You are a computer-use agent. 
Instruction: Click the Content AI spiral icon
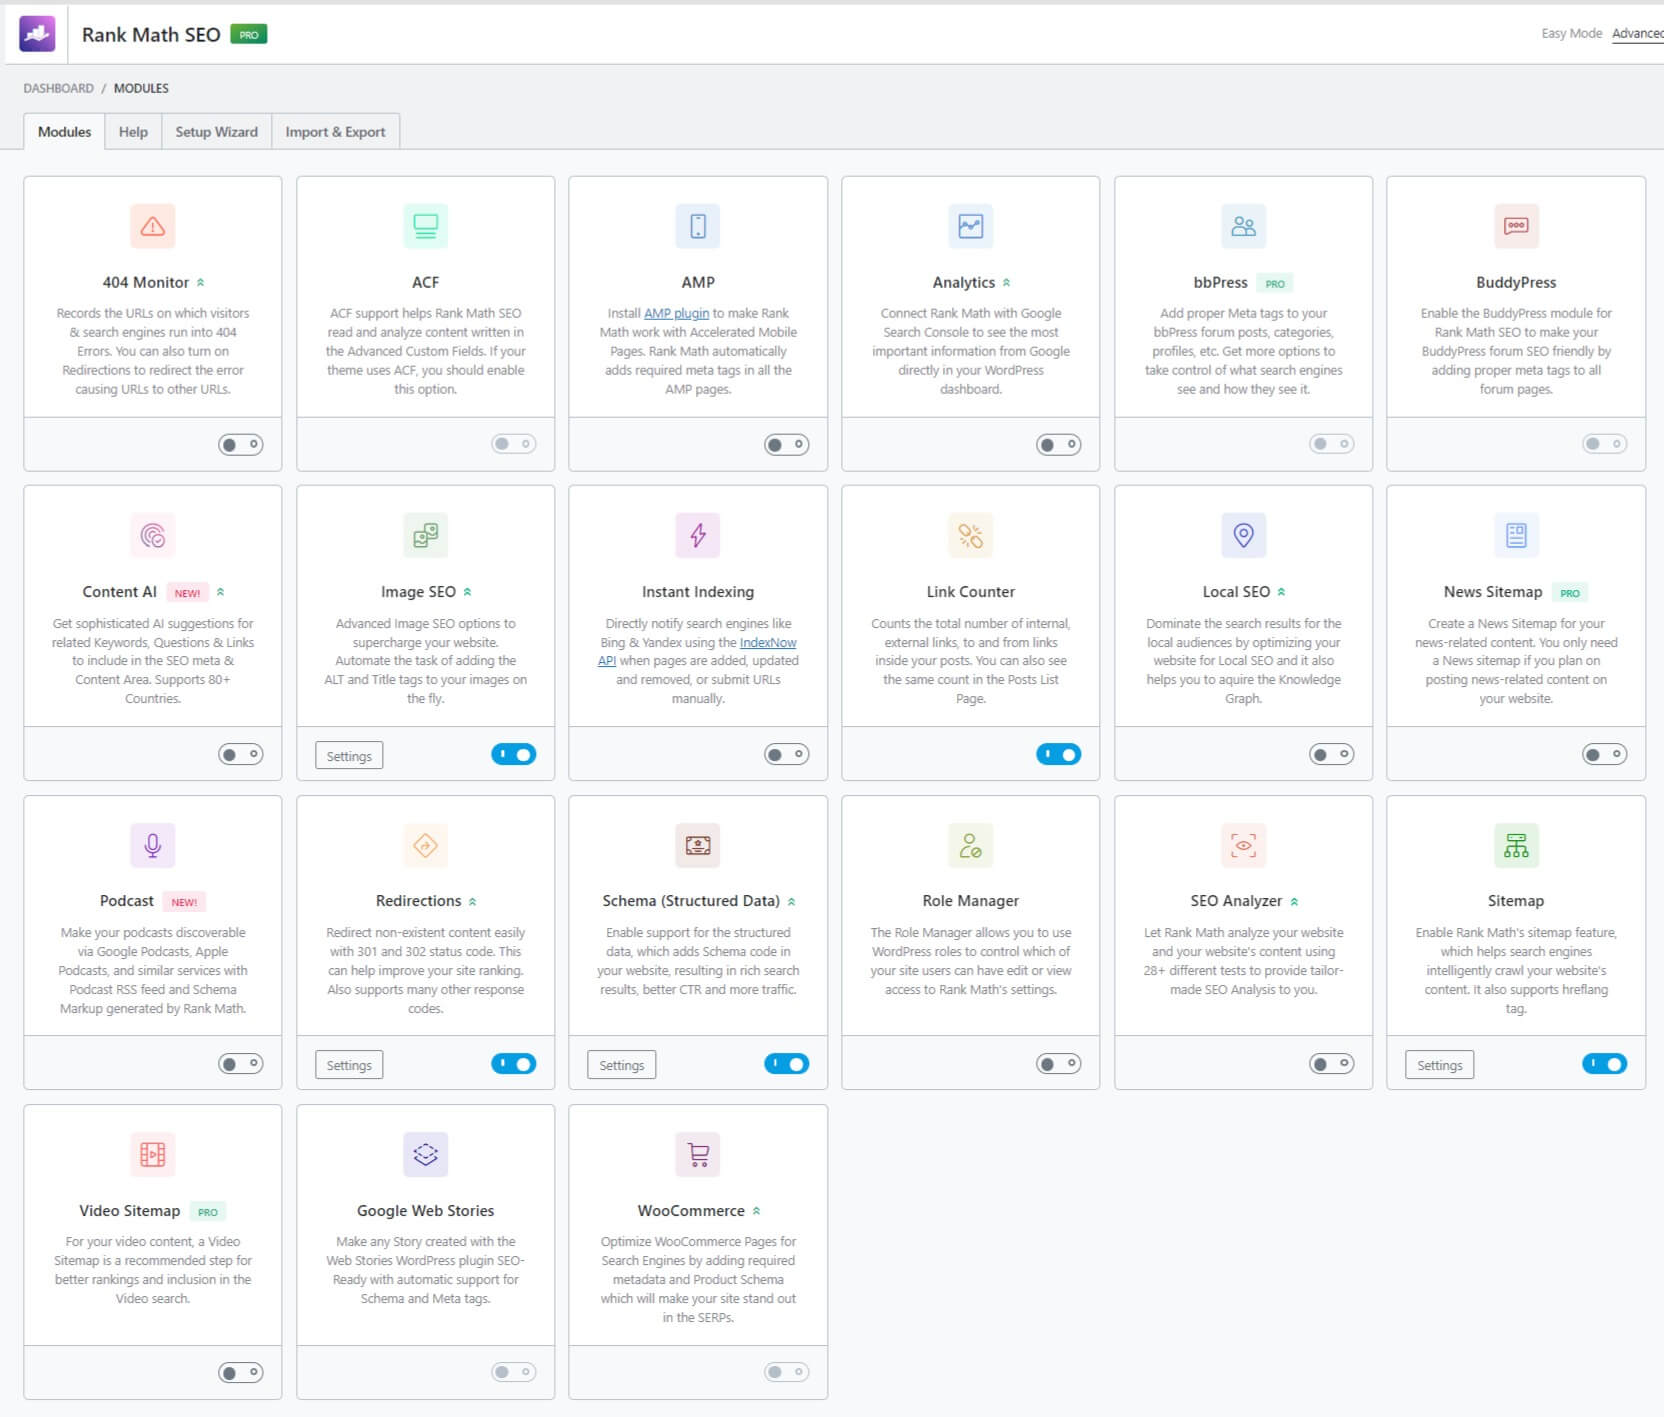(153, 536)
